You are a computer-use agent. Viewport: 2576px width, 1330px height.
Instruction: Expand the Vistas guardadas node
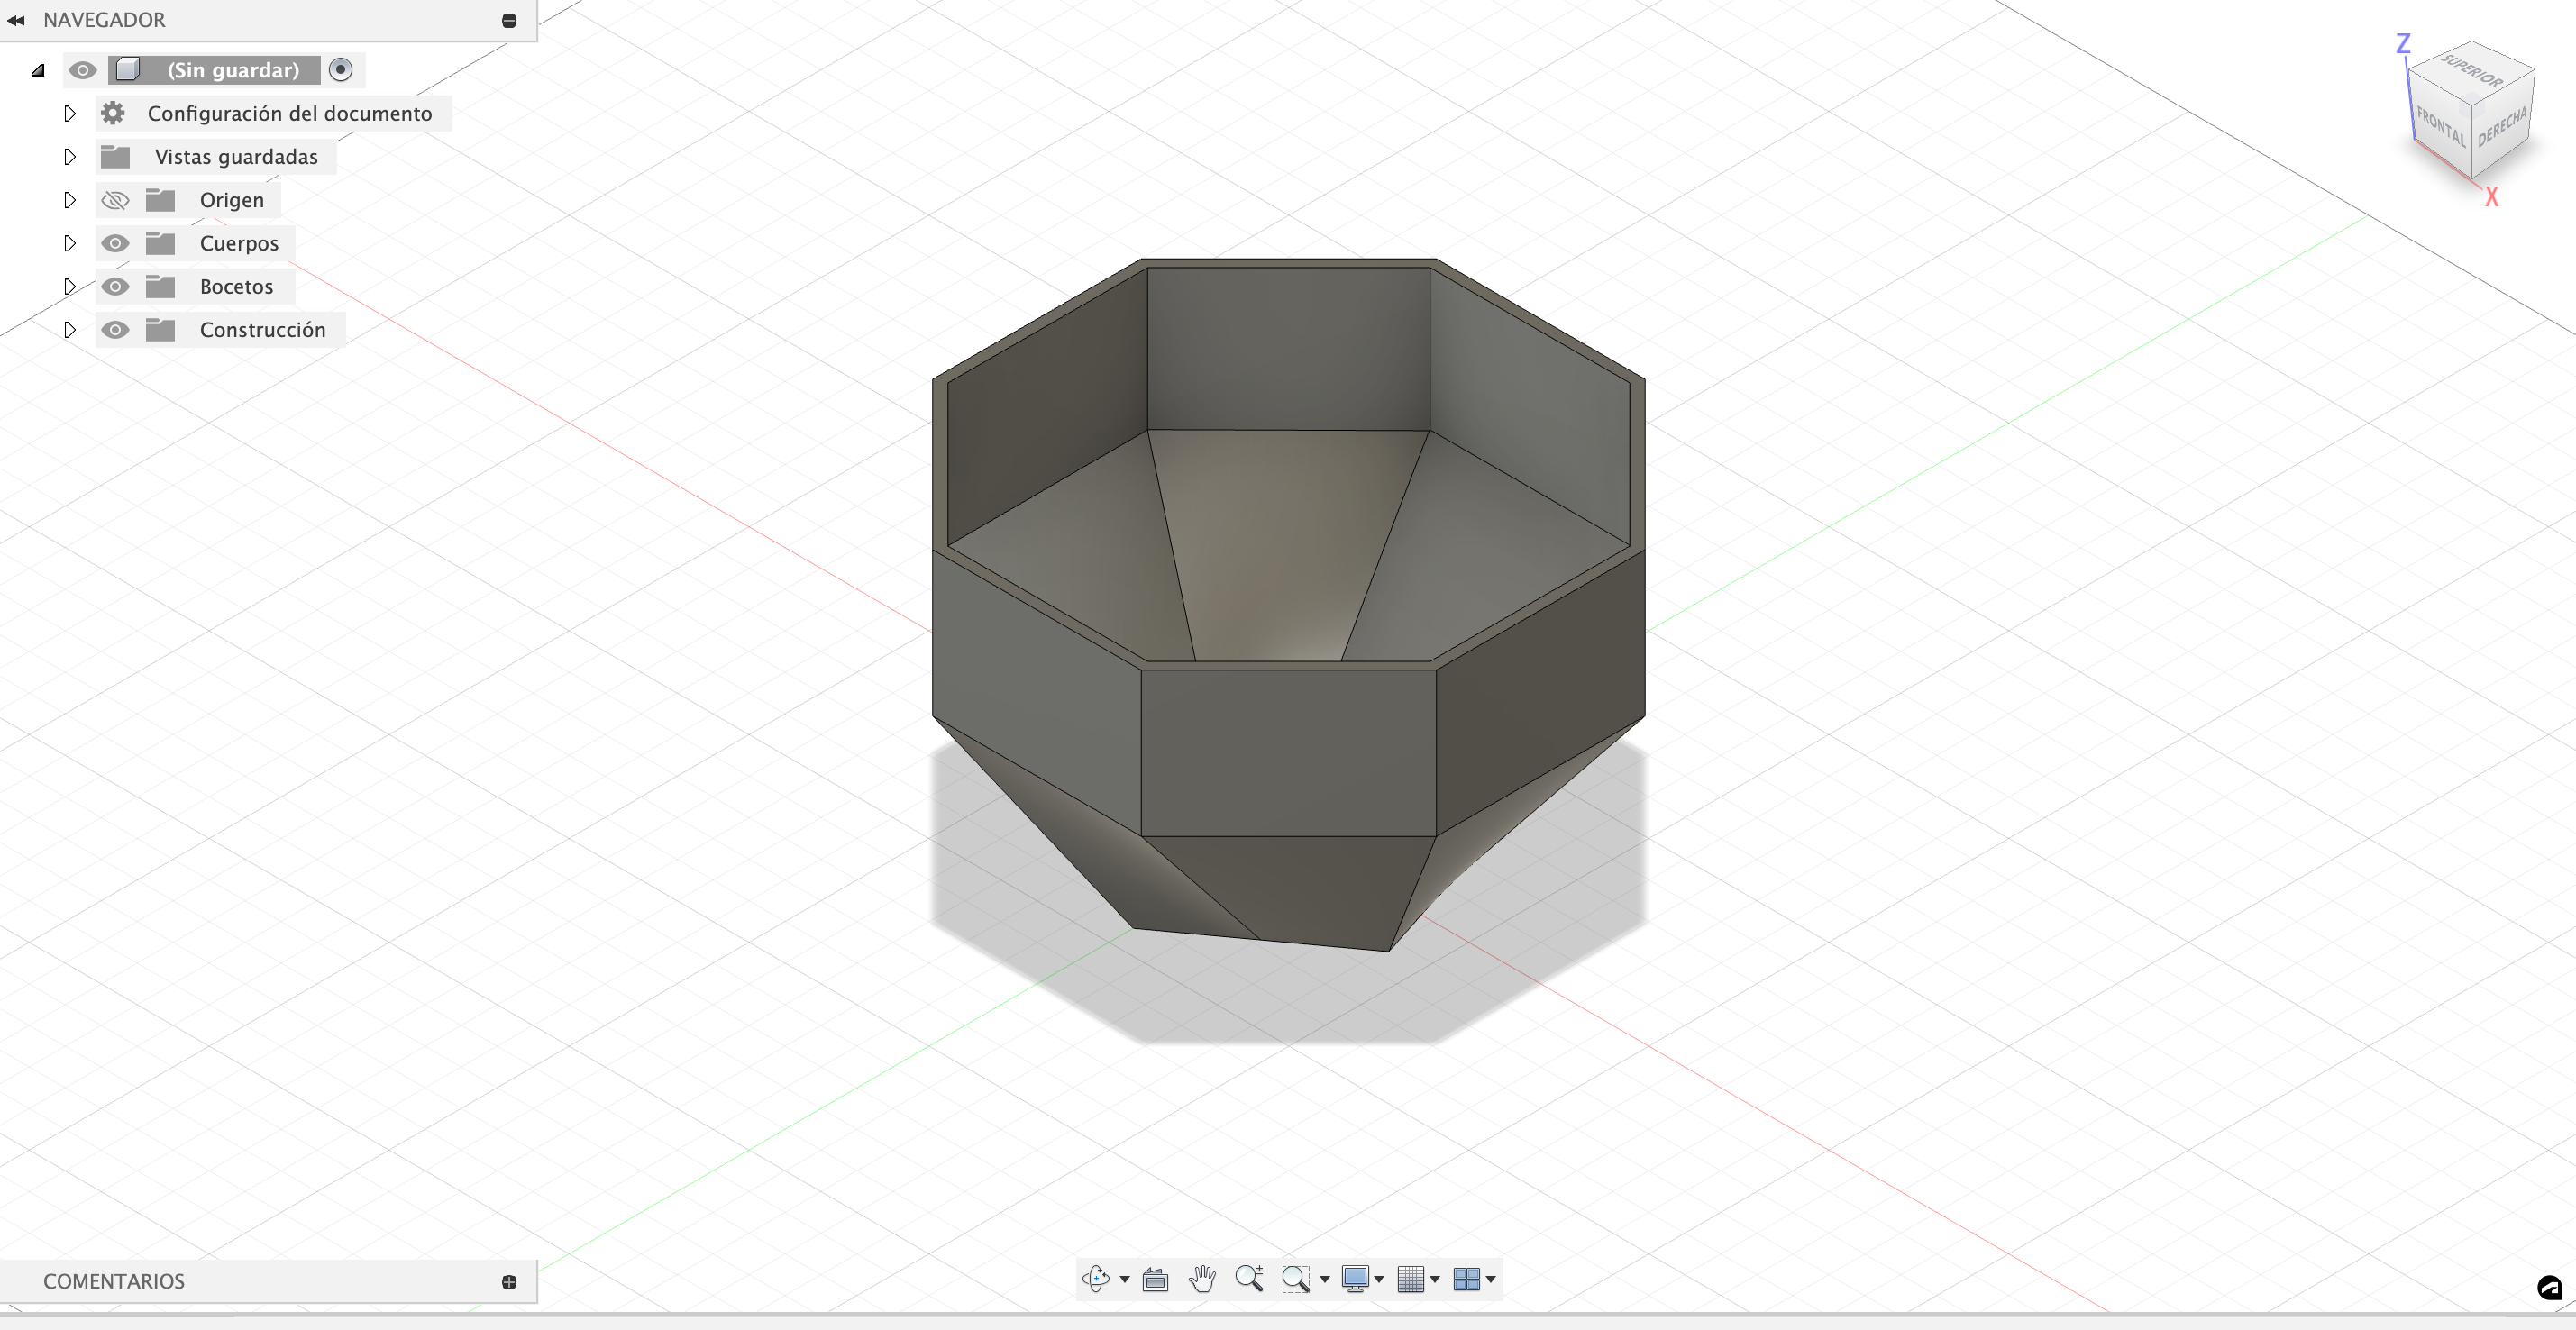coord(69,157)
